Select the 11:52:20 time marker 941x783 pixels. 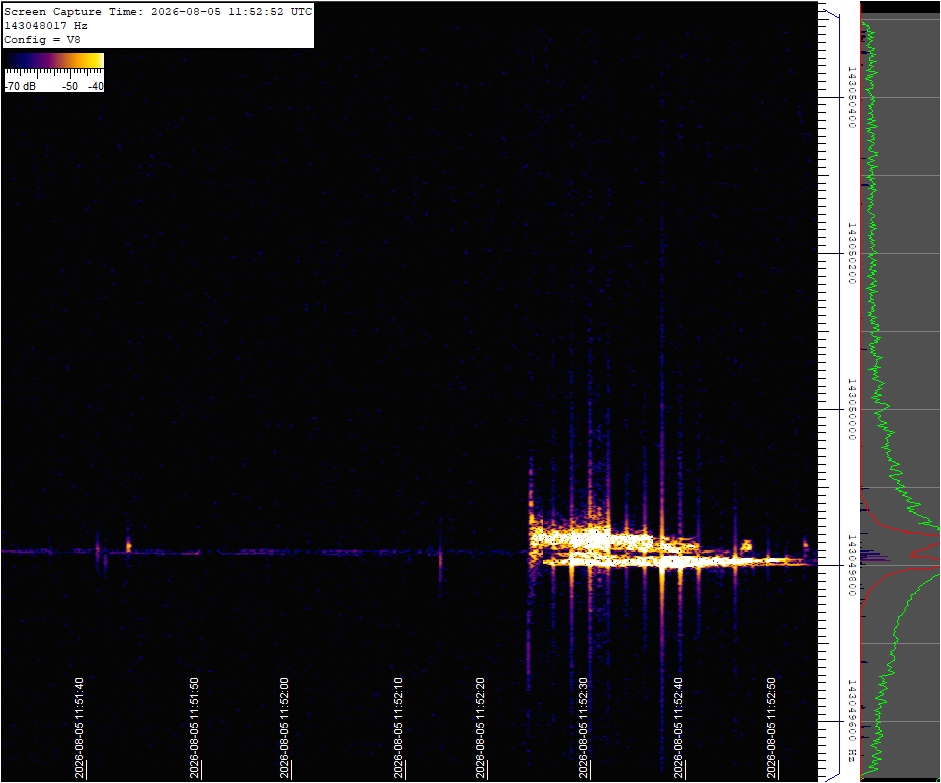(x=481, y=728)
